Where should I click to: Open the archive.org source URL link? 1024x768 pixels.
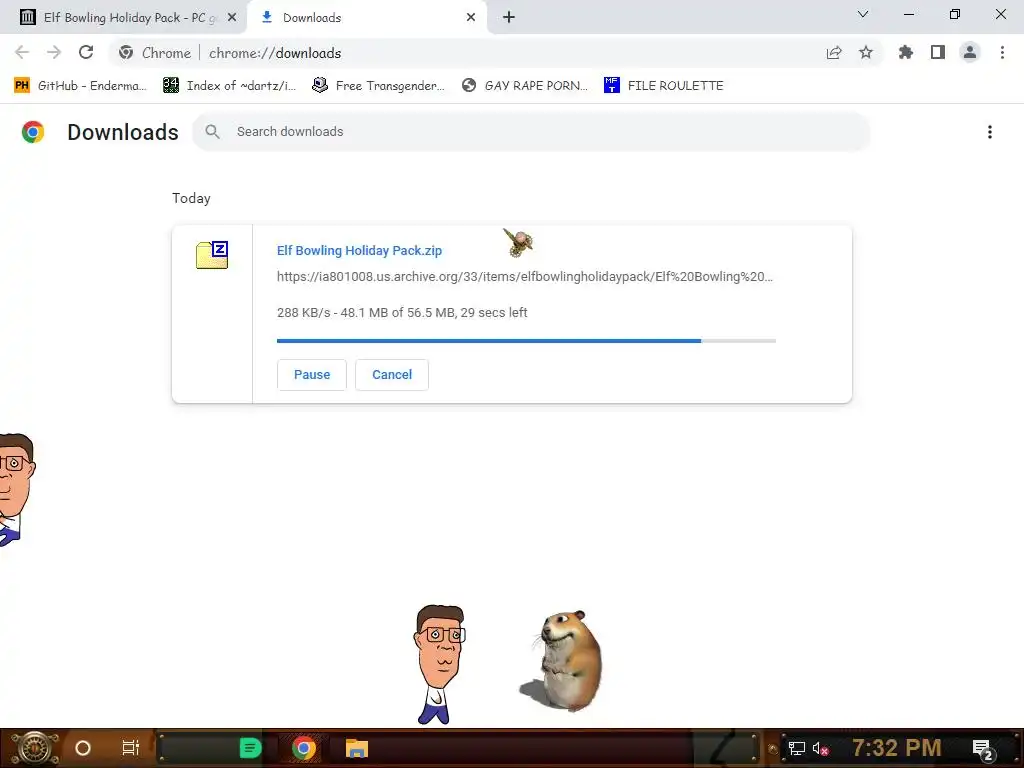tap(524, 277)
